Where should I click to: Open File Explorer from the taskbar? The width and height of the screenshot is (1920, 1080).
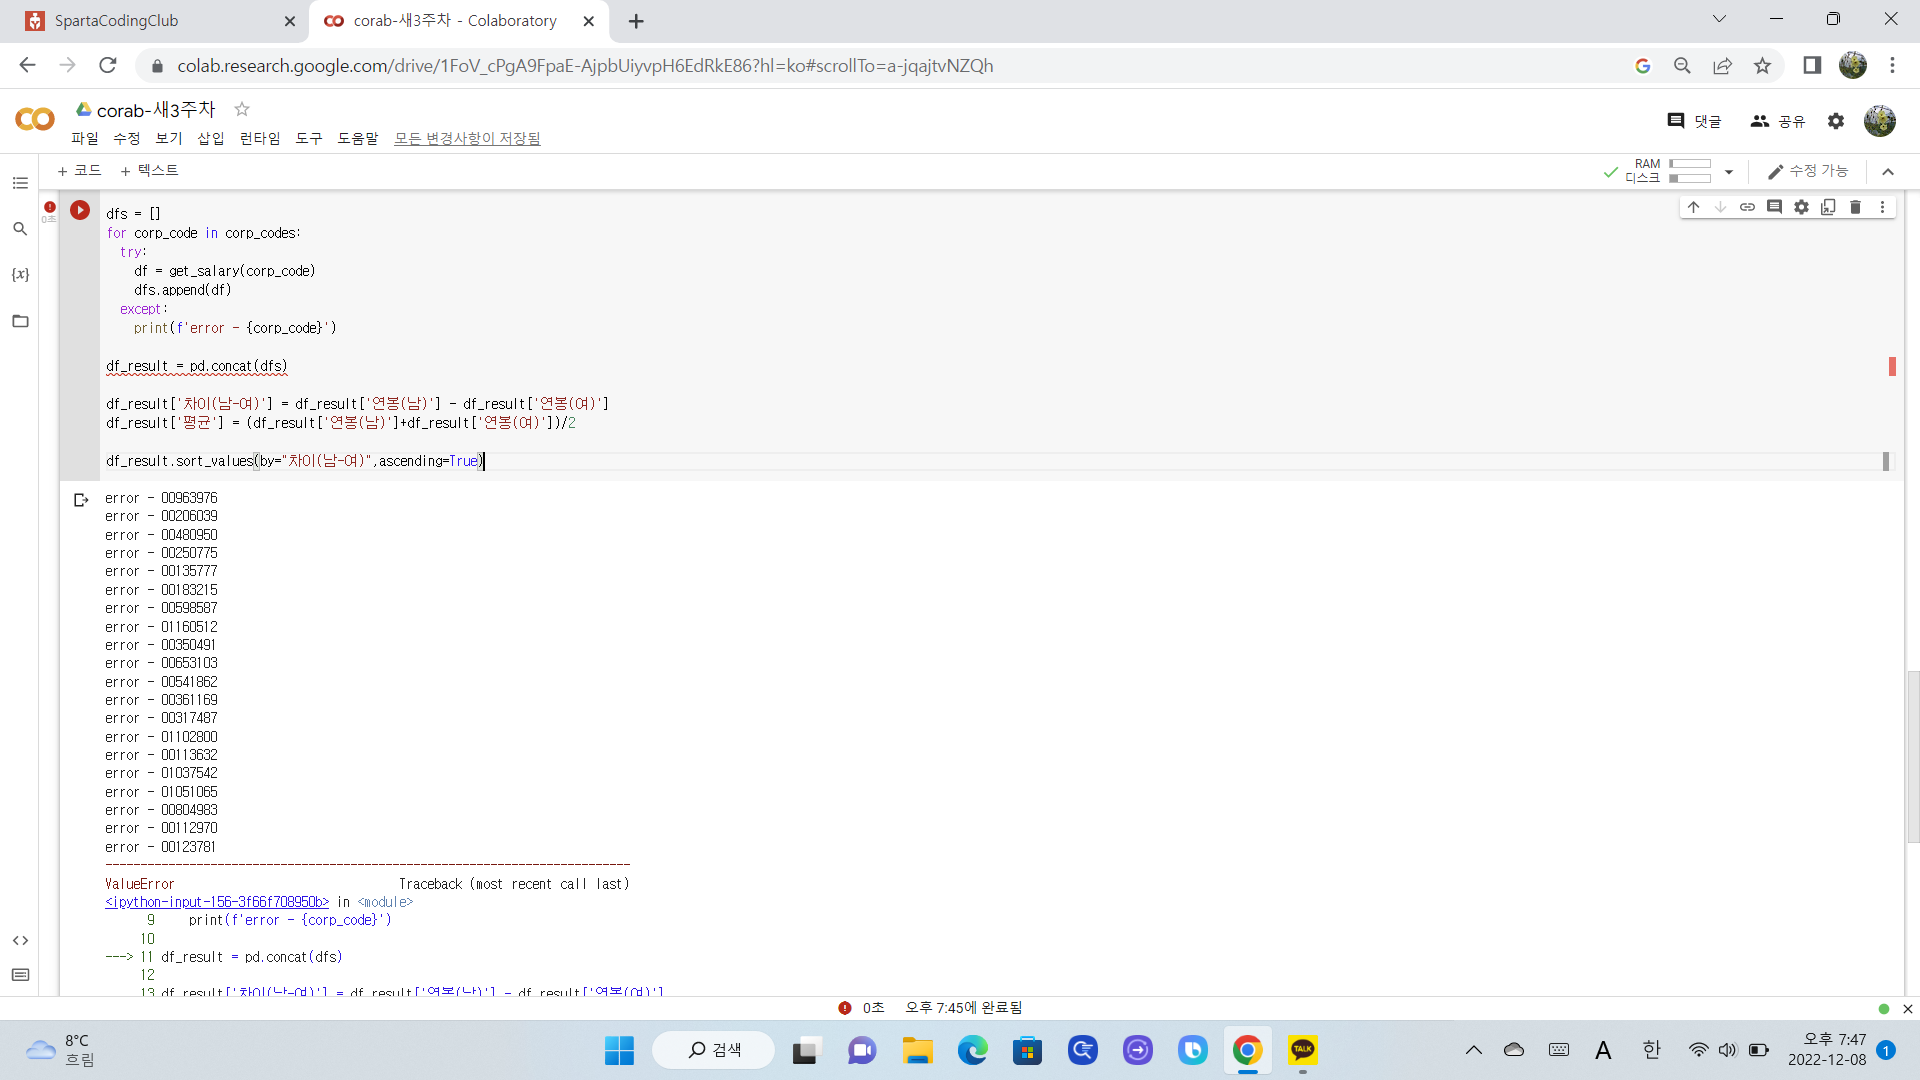pos(917,1050)
